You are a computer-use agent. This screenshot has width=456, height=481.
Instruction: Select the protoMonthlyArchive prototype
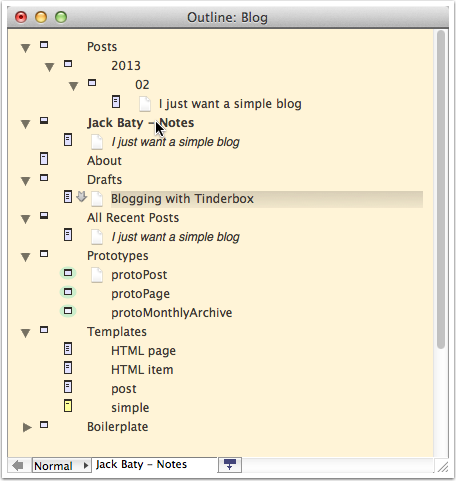[172, 313]
